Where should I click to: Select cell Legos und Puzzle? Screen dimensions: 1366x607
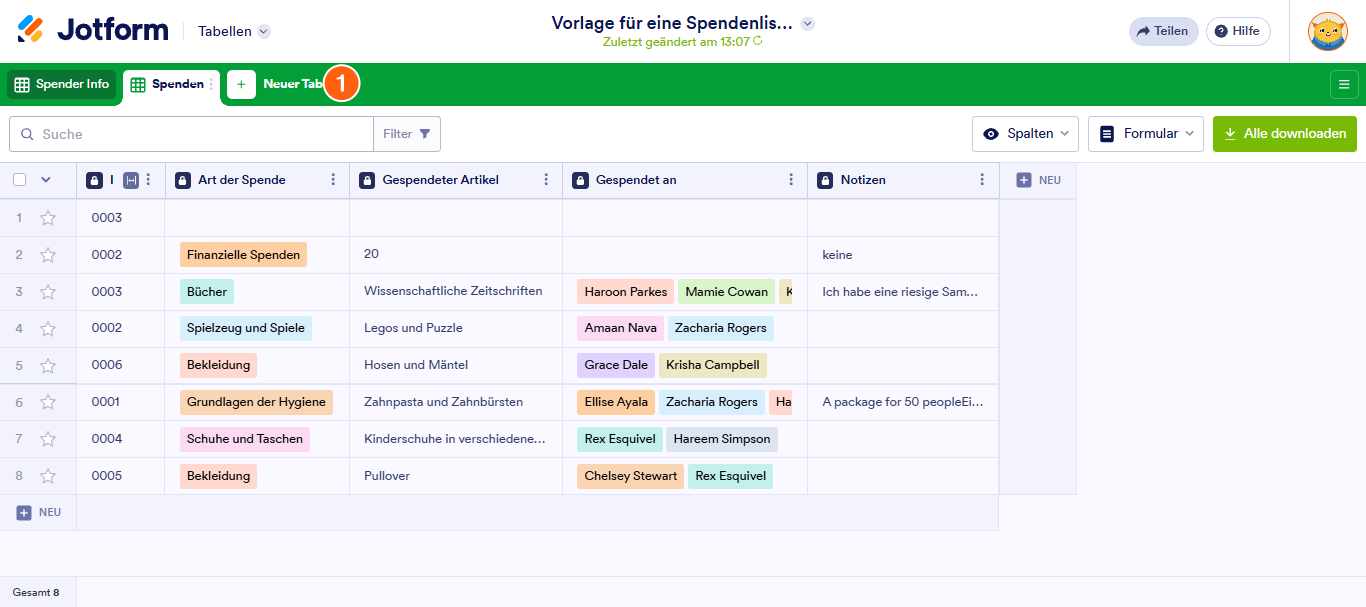click(456, 328)
